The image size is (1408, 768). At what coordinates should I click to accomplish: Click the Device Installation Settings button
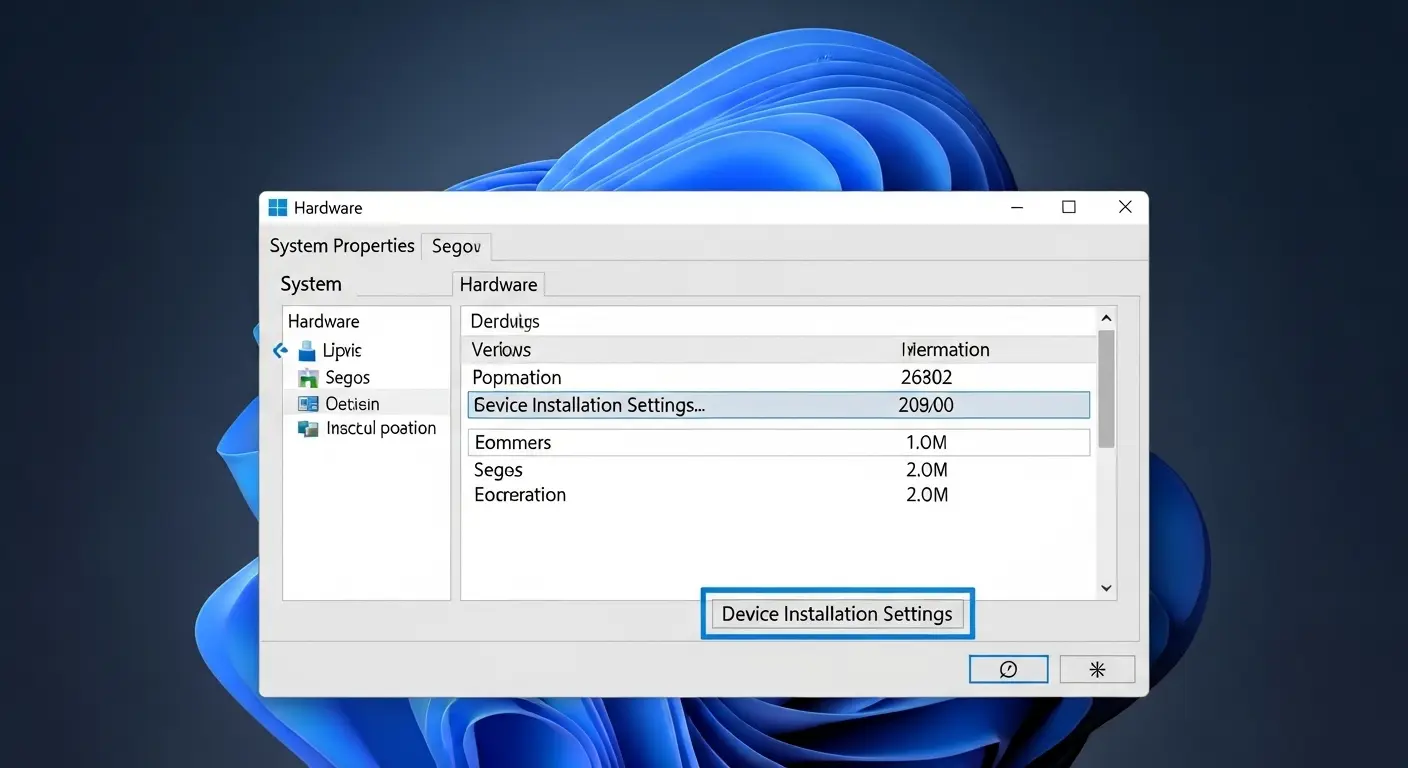pos(837,614)
